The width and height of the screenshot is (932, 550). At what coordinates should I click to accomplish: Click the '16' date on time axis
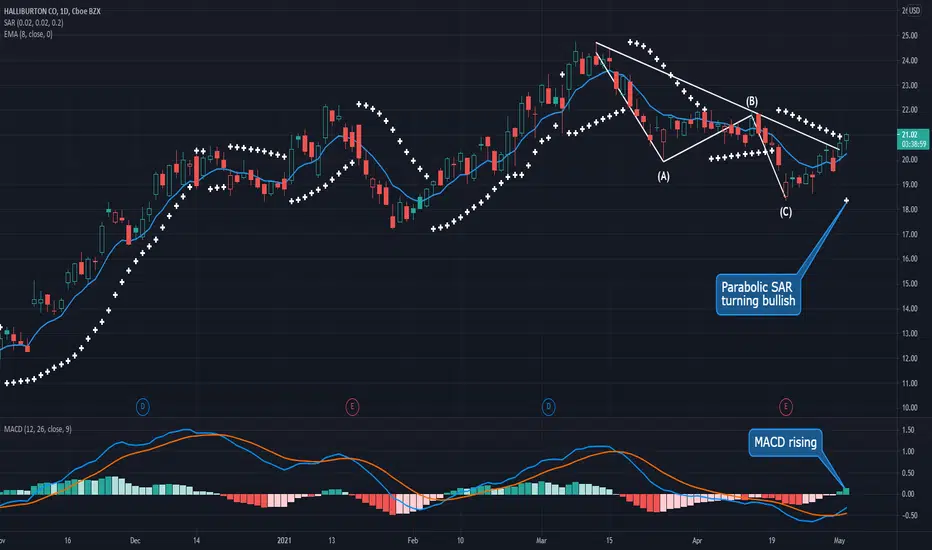tap(68, 540)
